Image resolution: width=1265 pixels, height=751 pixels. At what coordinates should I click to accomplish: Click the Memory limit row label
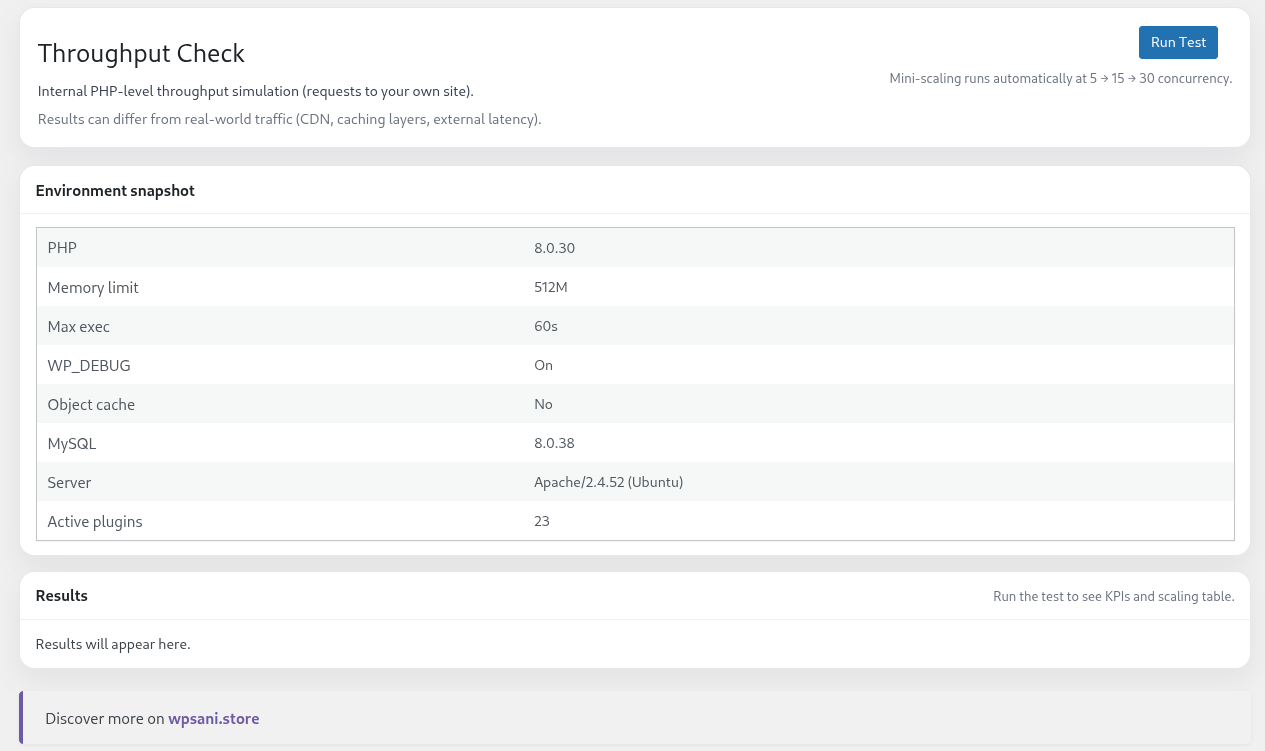click(x=93, y=287)
